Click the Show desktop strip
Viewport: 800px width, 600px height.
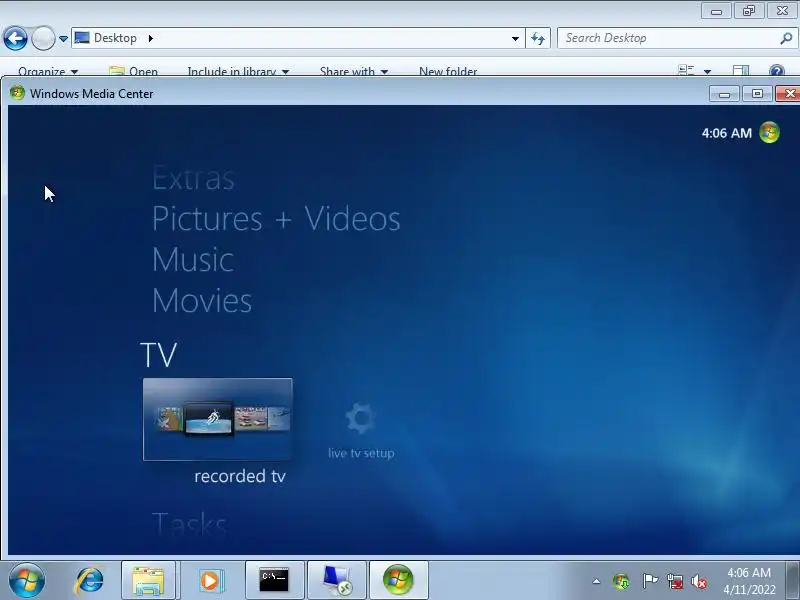tap(793, 581)
